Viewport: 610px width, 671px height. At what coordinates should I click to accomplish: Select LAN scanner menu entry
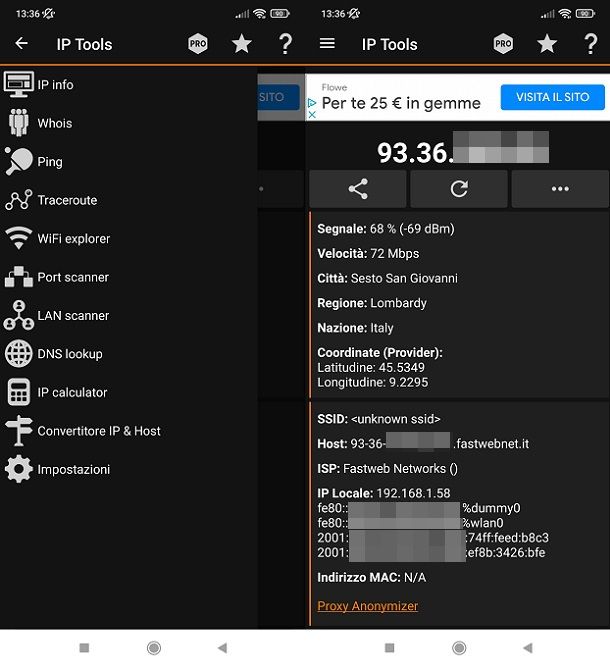click(73, 316)
